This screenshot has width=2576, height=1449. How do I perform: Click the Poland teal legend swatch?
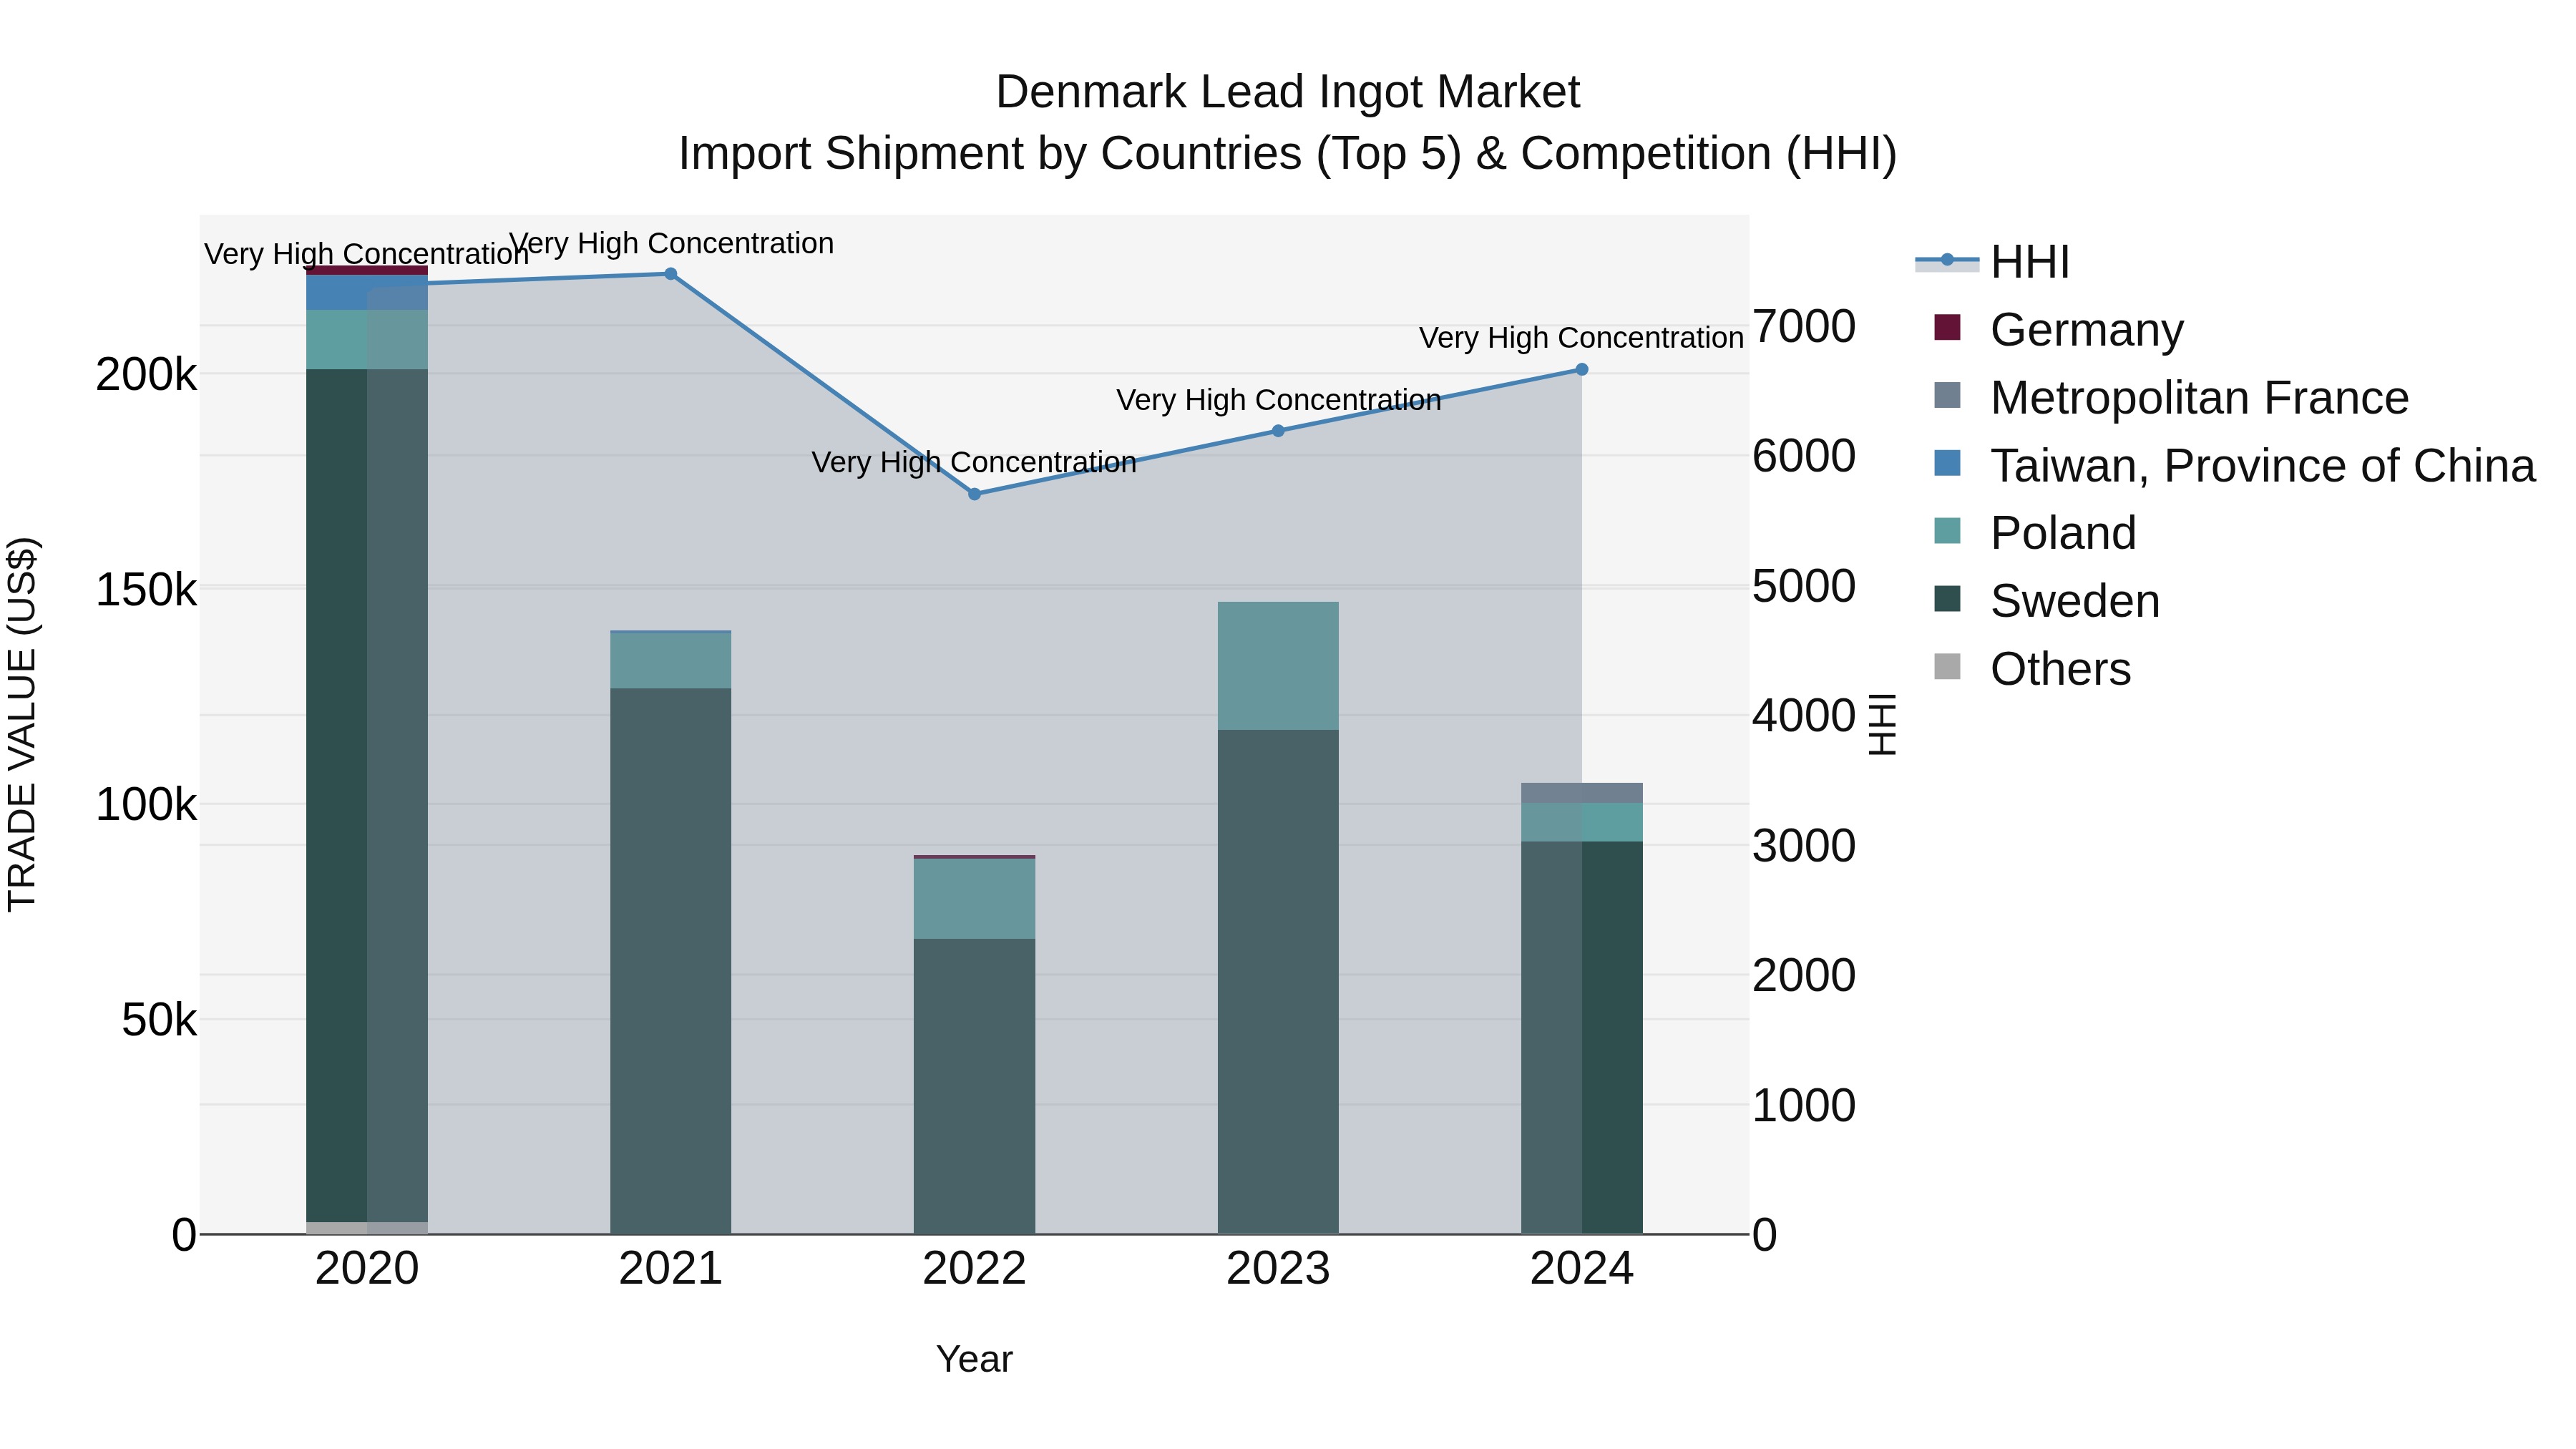point(1947,531)
